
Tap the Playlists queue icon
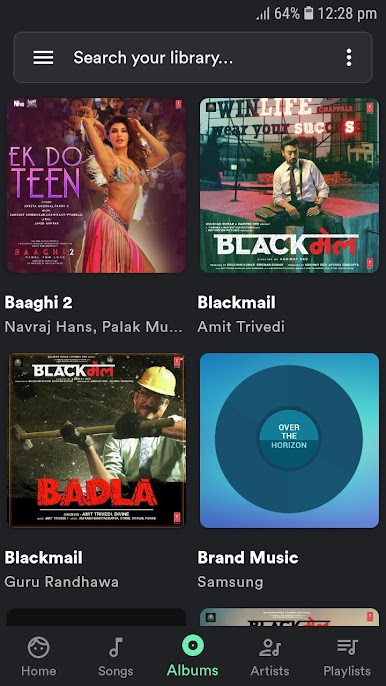pos(347,648)
